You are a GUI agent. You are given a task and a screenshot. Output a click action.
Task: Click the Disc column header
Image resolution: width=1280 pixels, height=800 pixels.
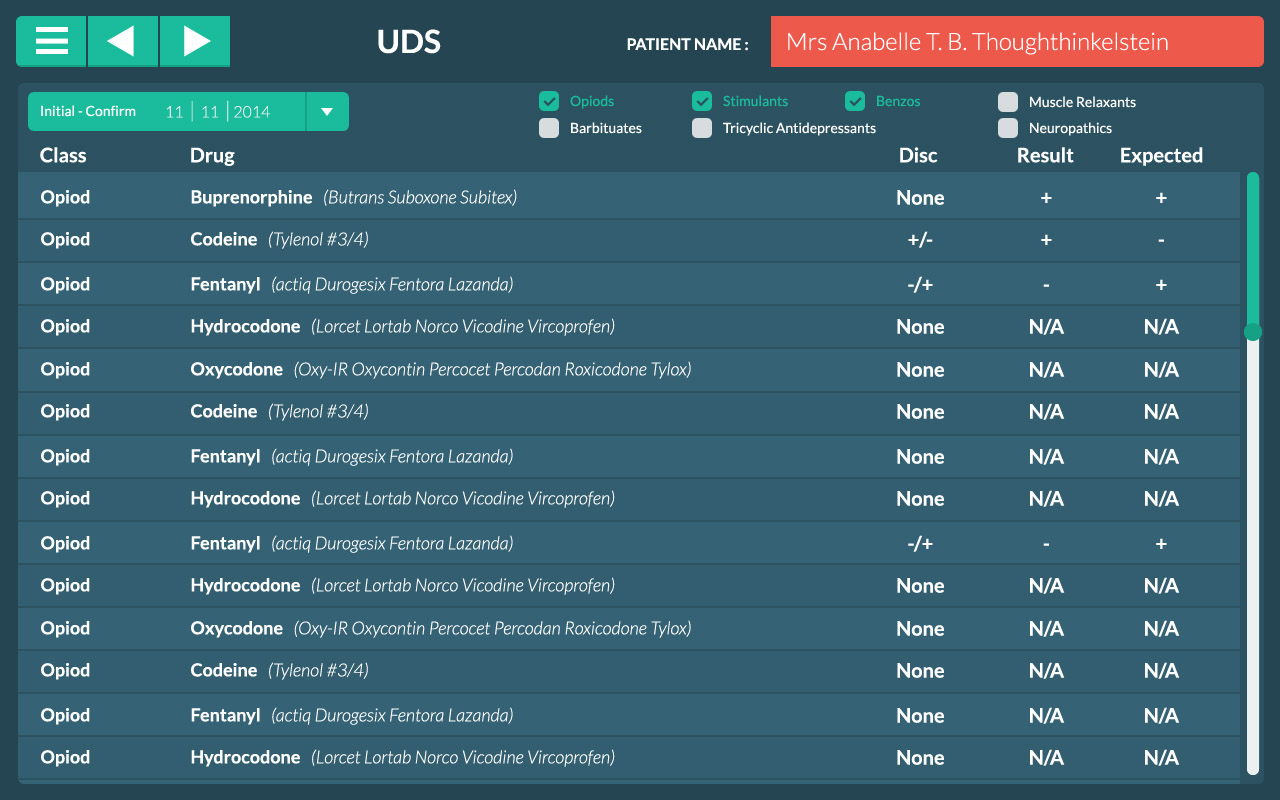918,155
